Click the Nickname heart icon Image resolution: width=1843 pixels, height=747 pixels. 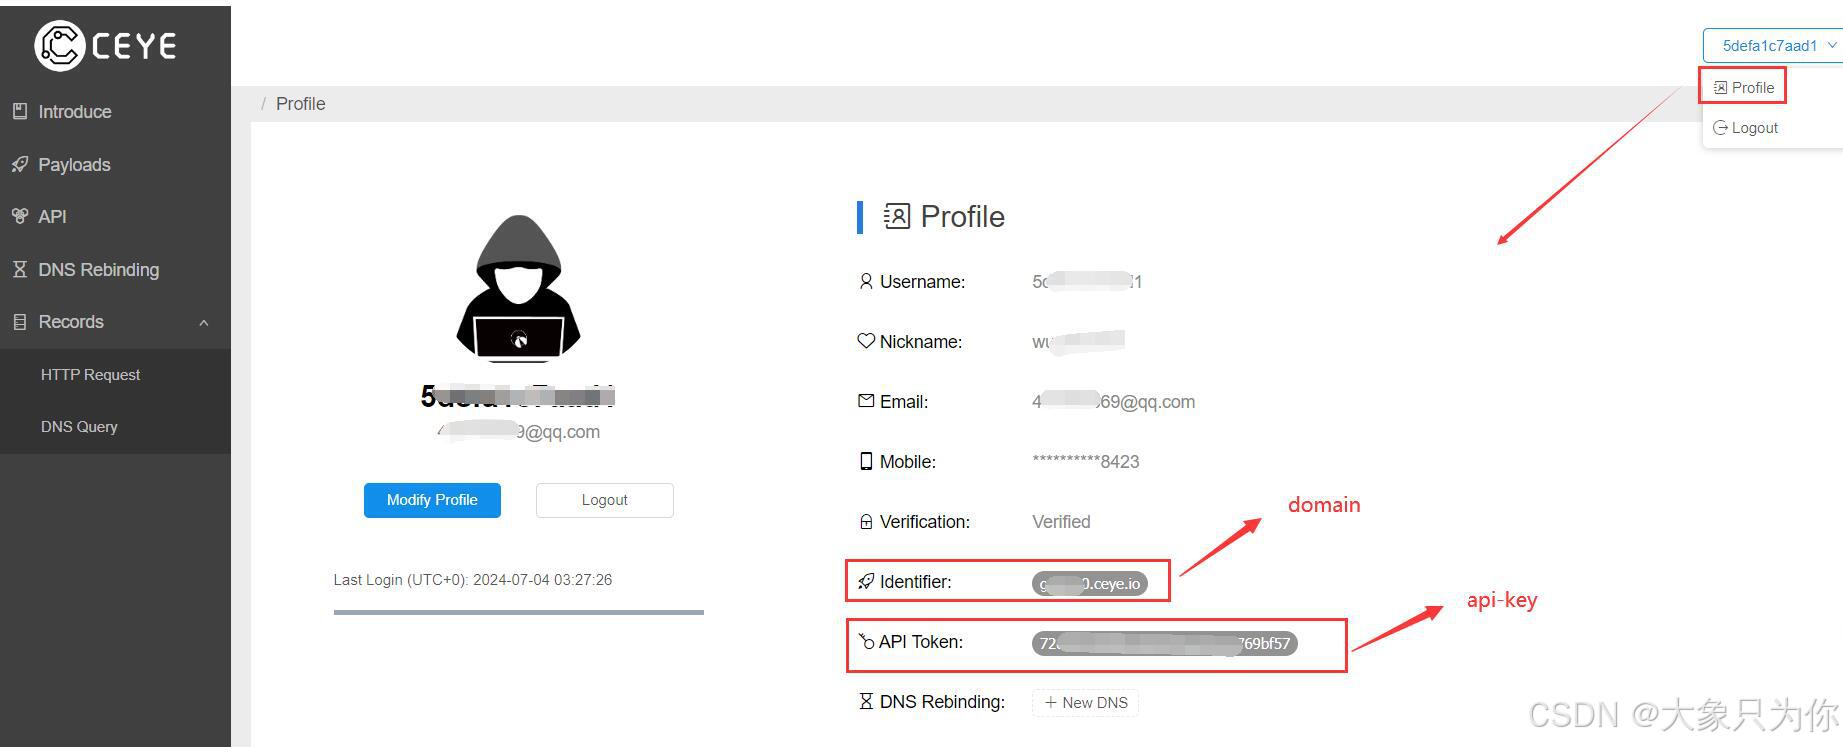pyautogui.click(x=866, y=341)
